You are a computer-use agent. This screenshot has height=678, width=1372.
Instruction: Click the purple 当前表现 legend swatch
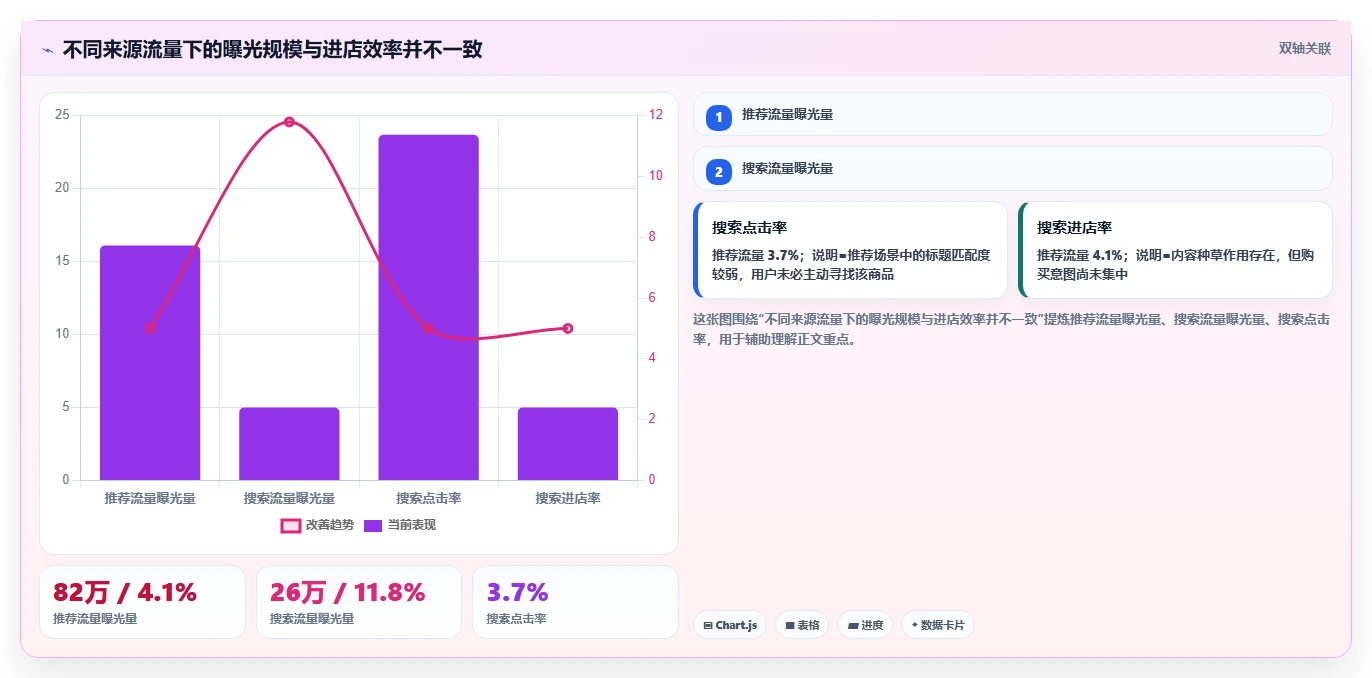[x=373, y=525]
